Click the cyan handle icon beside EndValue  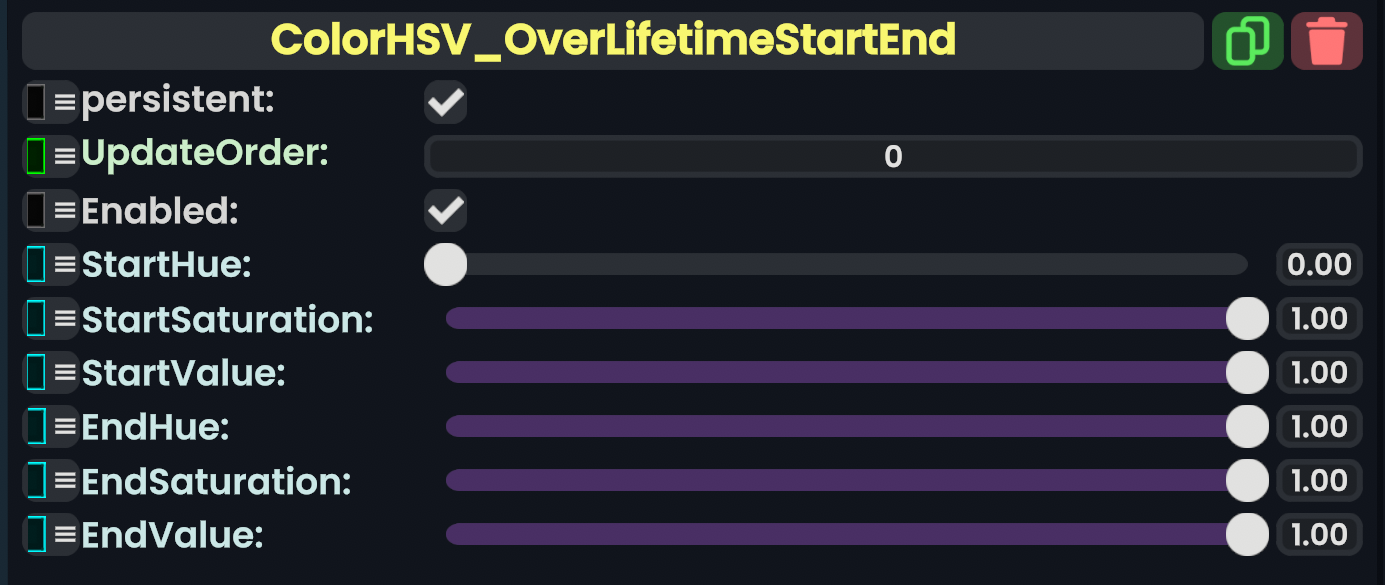coord(37,534)
